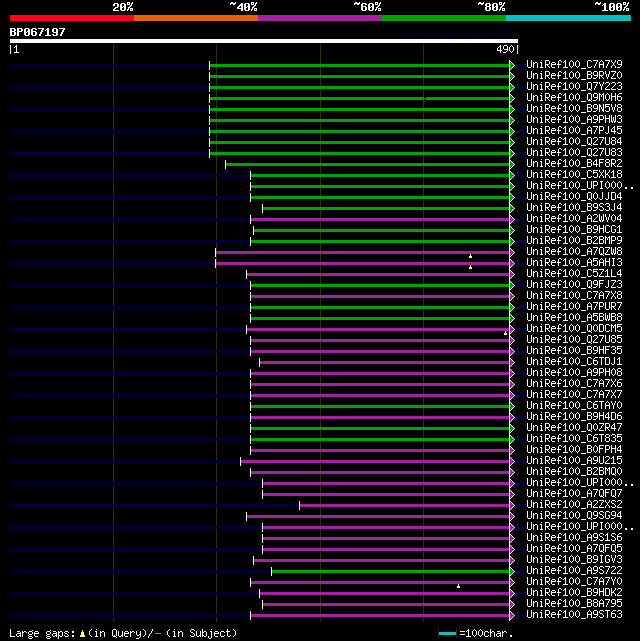Click the white query sequence bar
640x641 pixels.
pyautogui.click(x=264, y=41)
